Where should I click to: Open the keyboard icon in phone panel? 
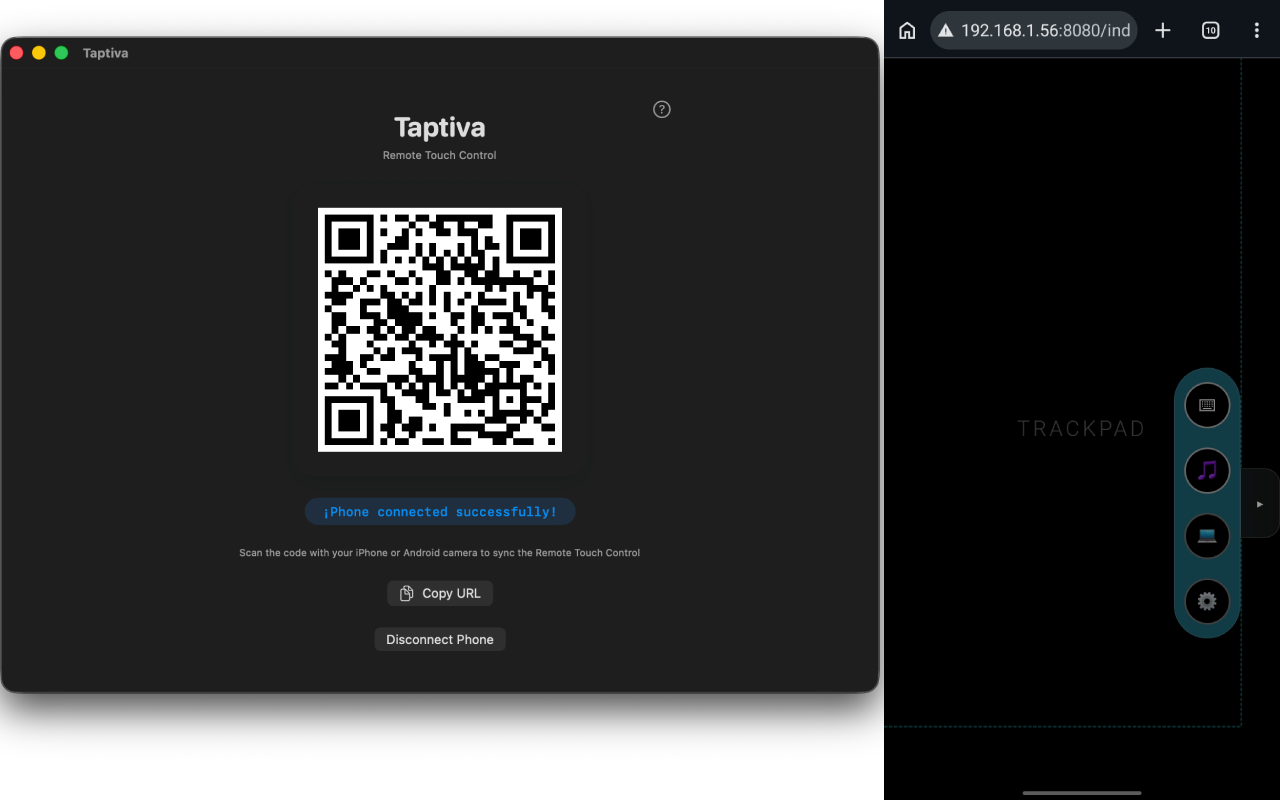click(1207, 405)
